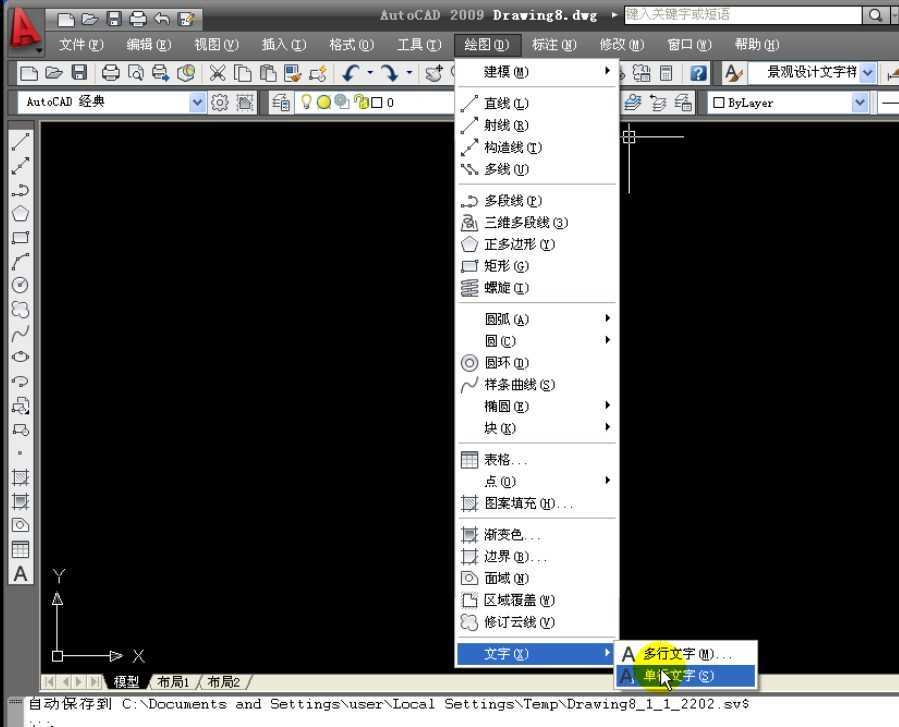Open the Layer Properties Manager icon
This screenshot has width=899, height=727.
281,103
